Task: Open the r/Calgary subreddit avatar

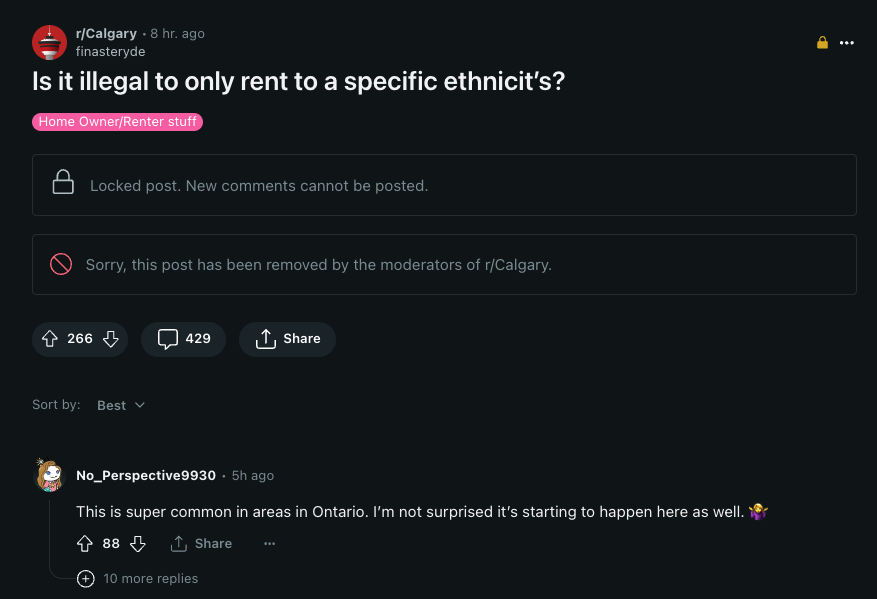Action: pos(49,43)
